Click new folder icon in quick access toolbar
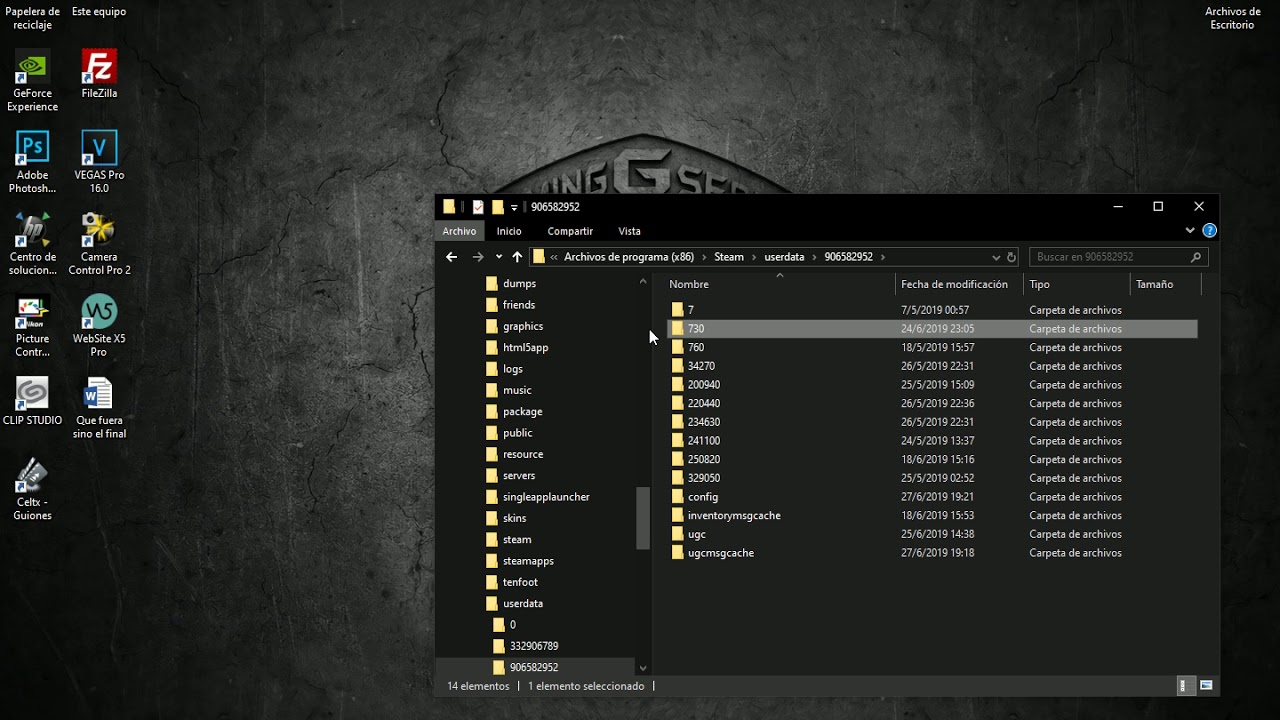 [498, 207]
